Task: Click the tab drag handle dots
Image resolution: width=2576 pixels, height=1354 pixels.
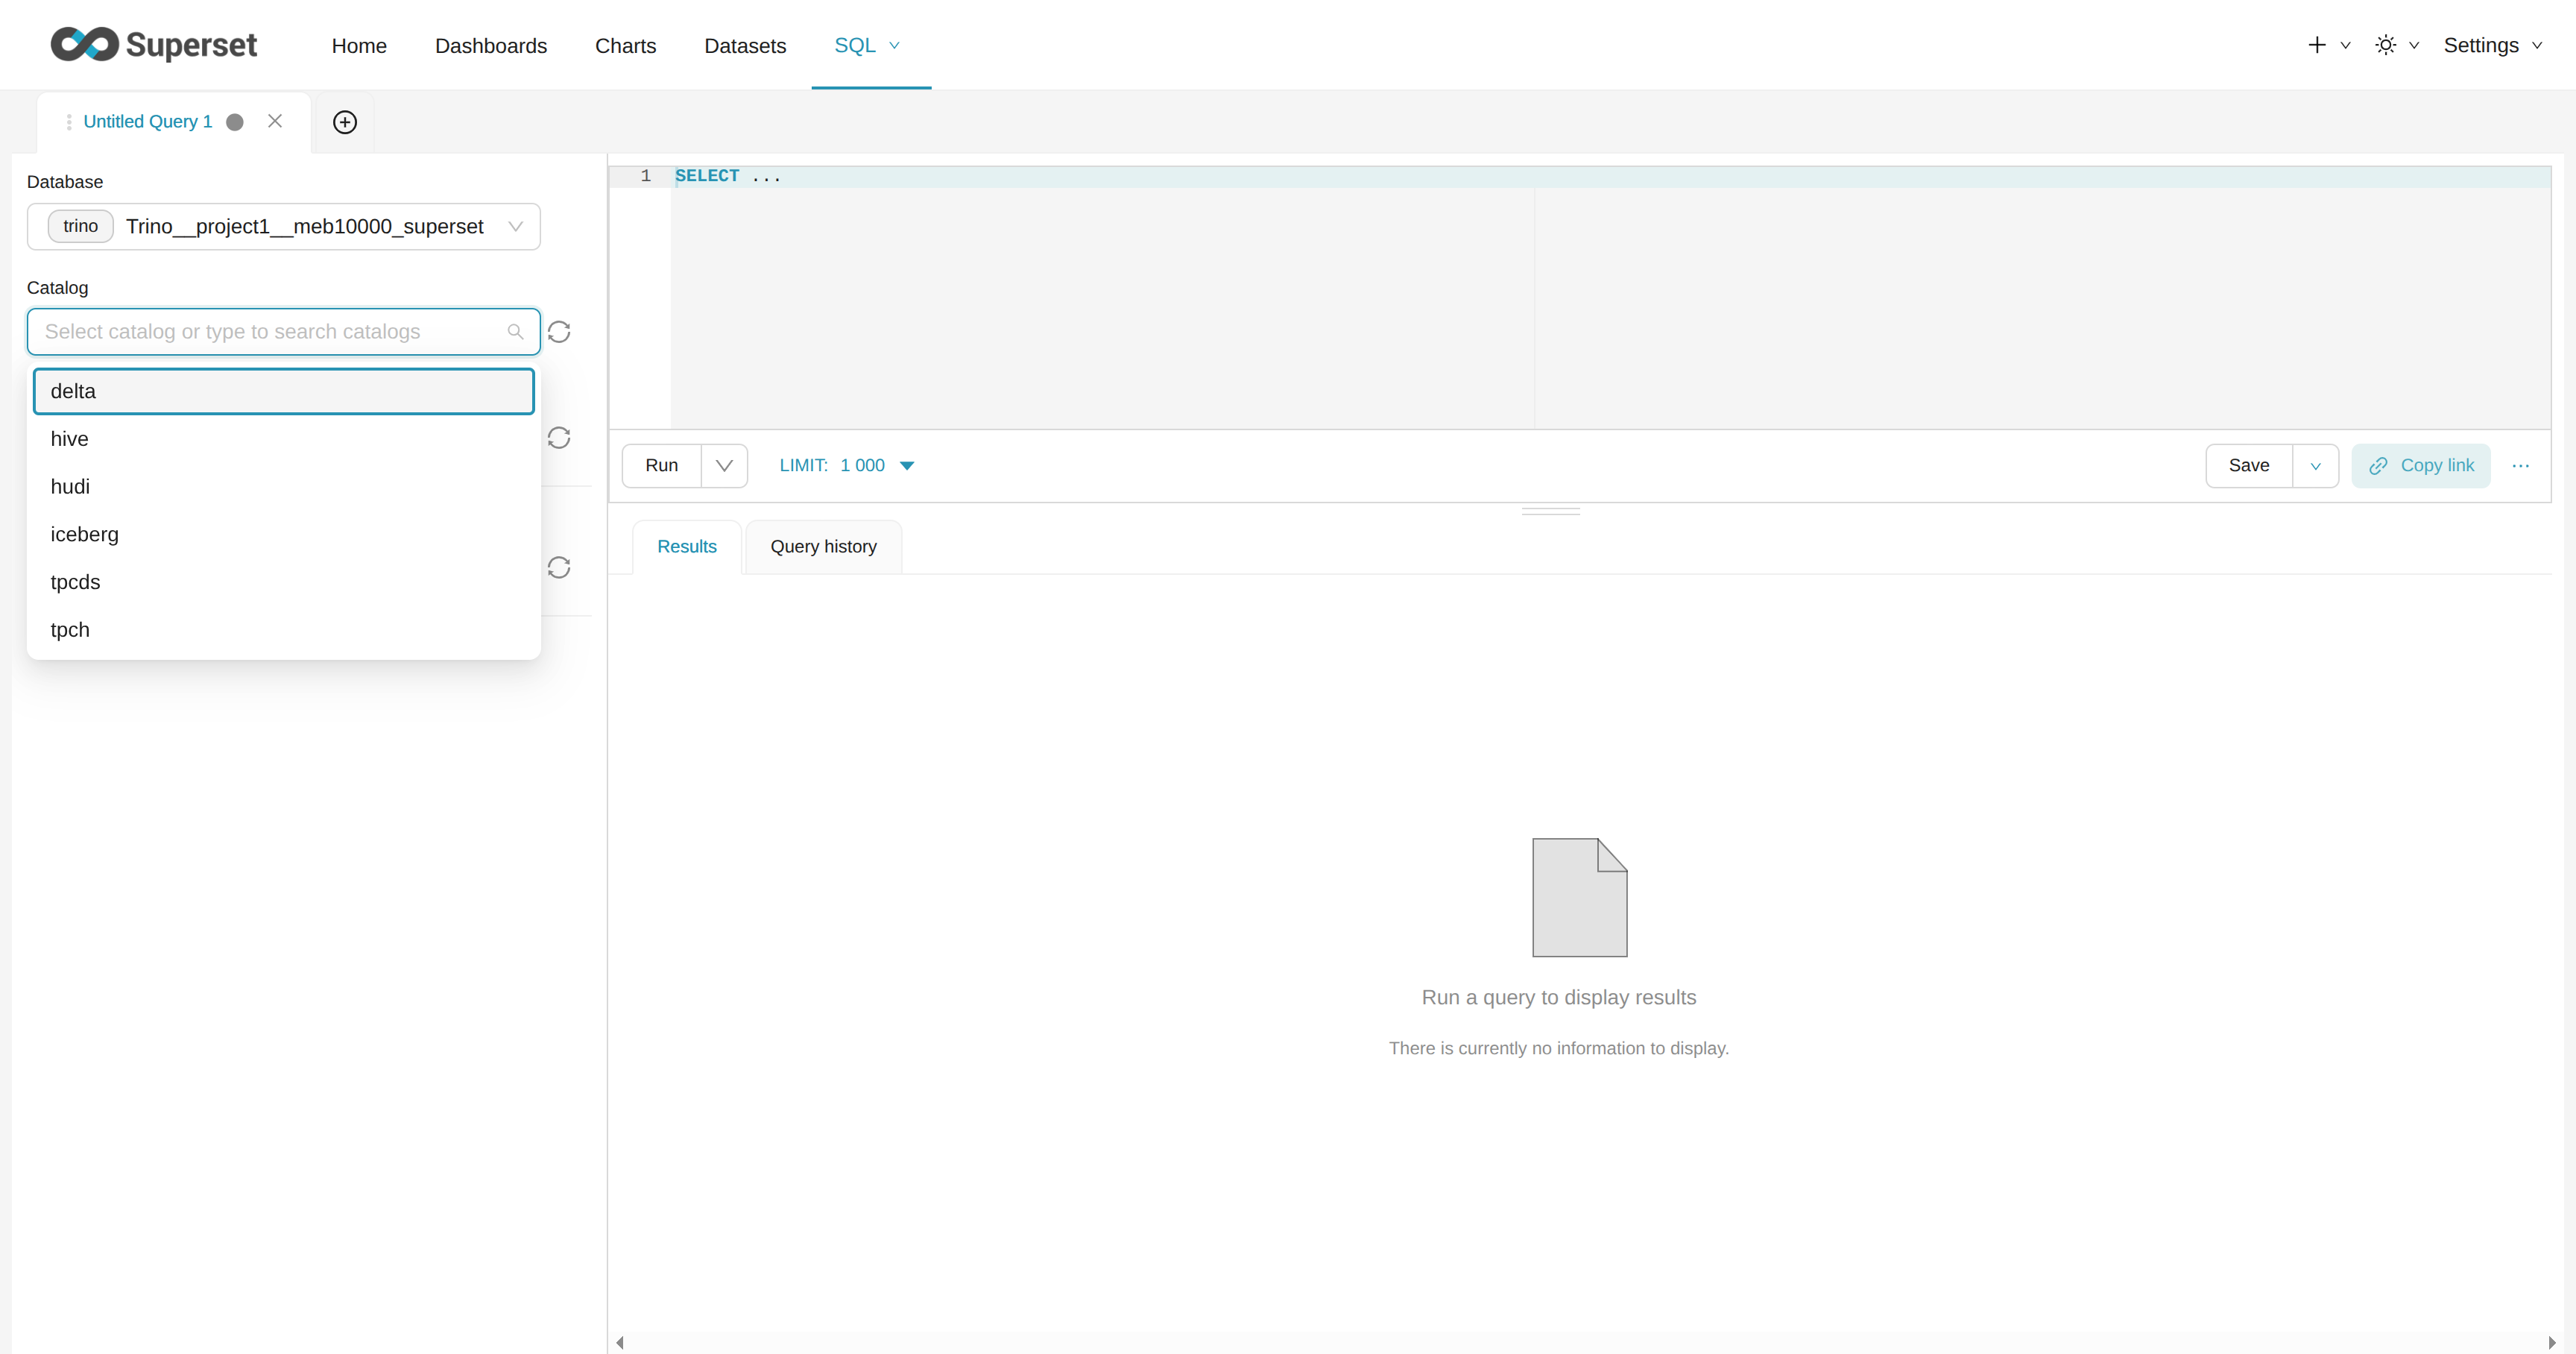Action: coord(69,122)
